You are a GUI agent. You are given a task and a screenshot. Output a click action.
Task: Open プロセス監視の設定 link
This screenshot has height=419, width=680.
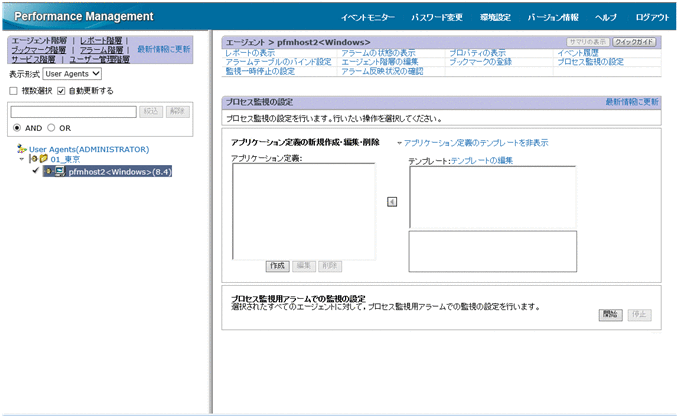[590, 62]
